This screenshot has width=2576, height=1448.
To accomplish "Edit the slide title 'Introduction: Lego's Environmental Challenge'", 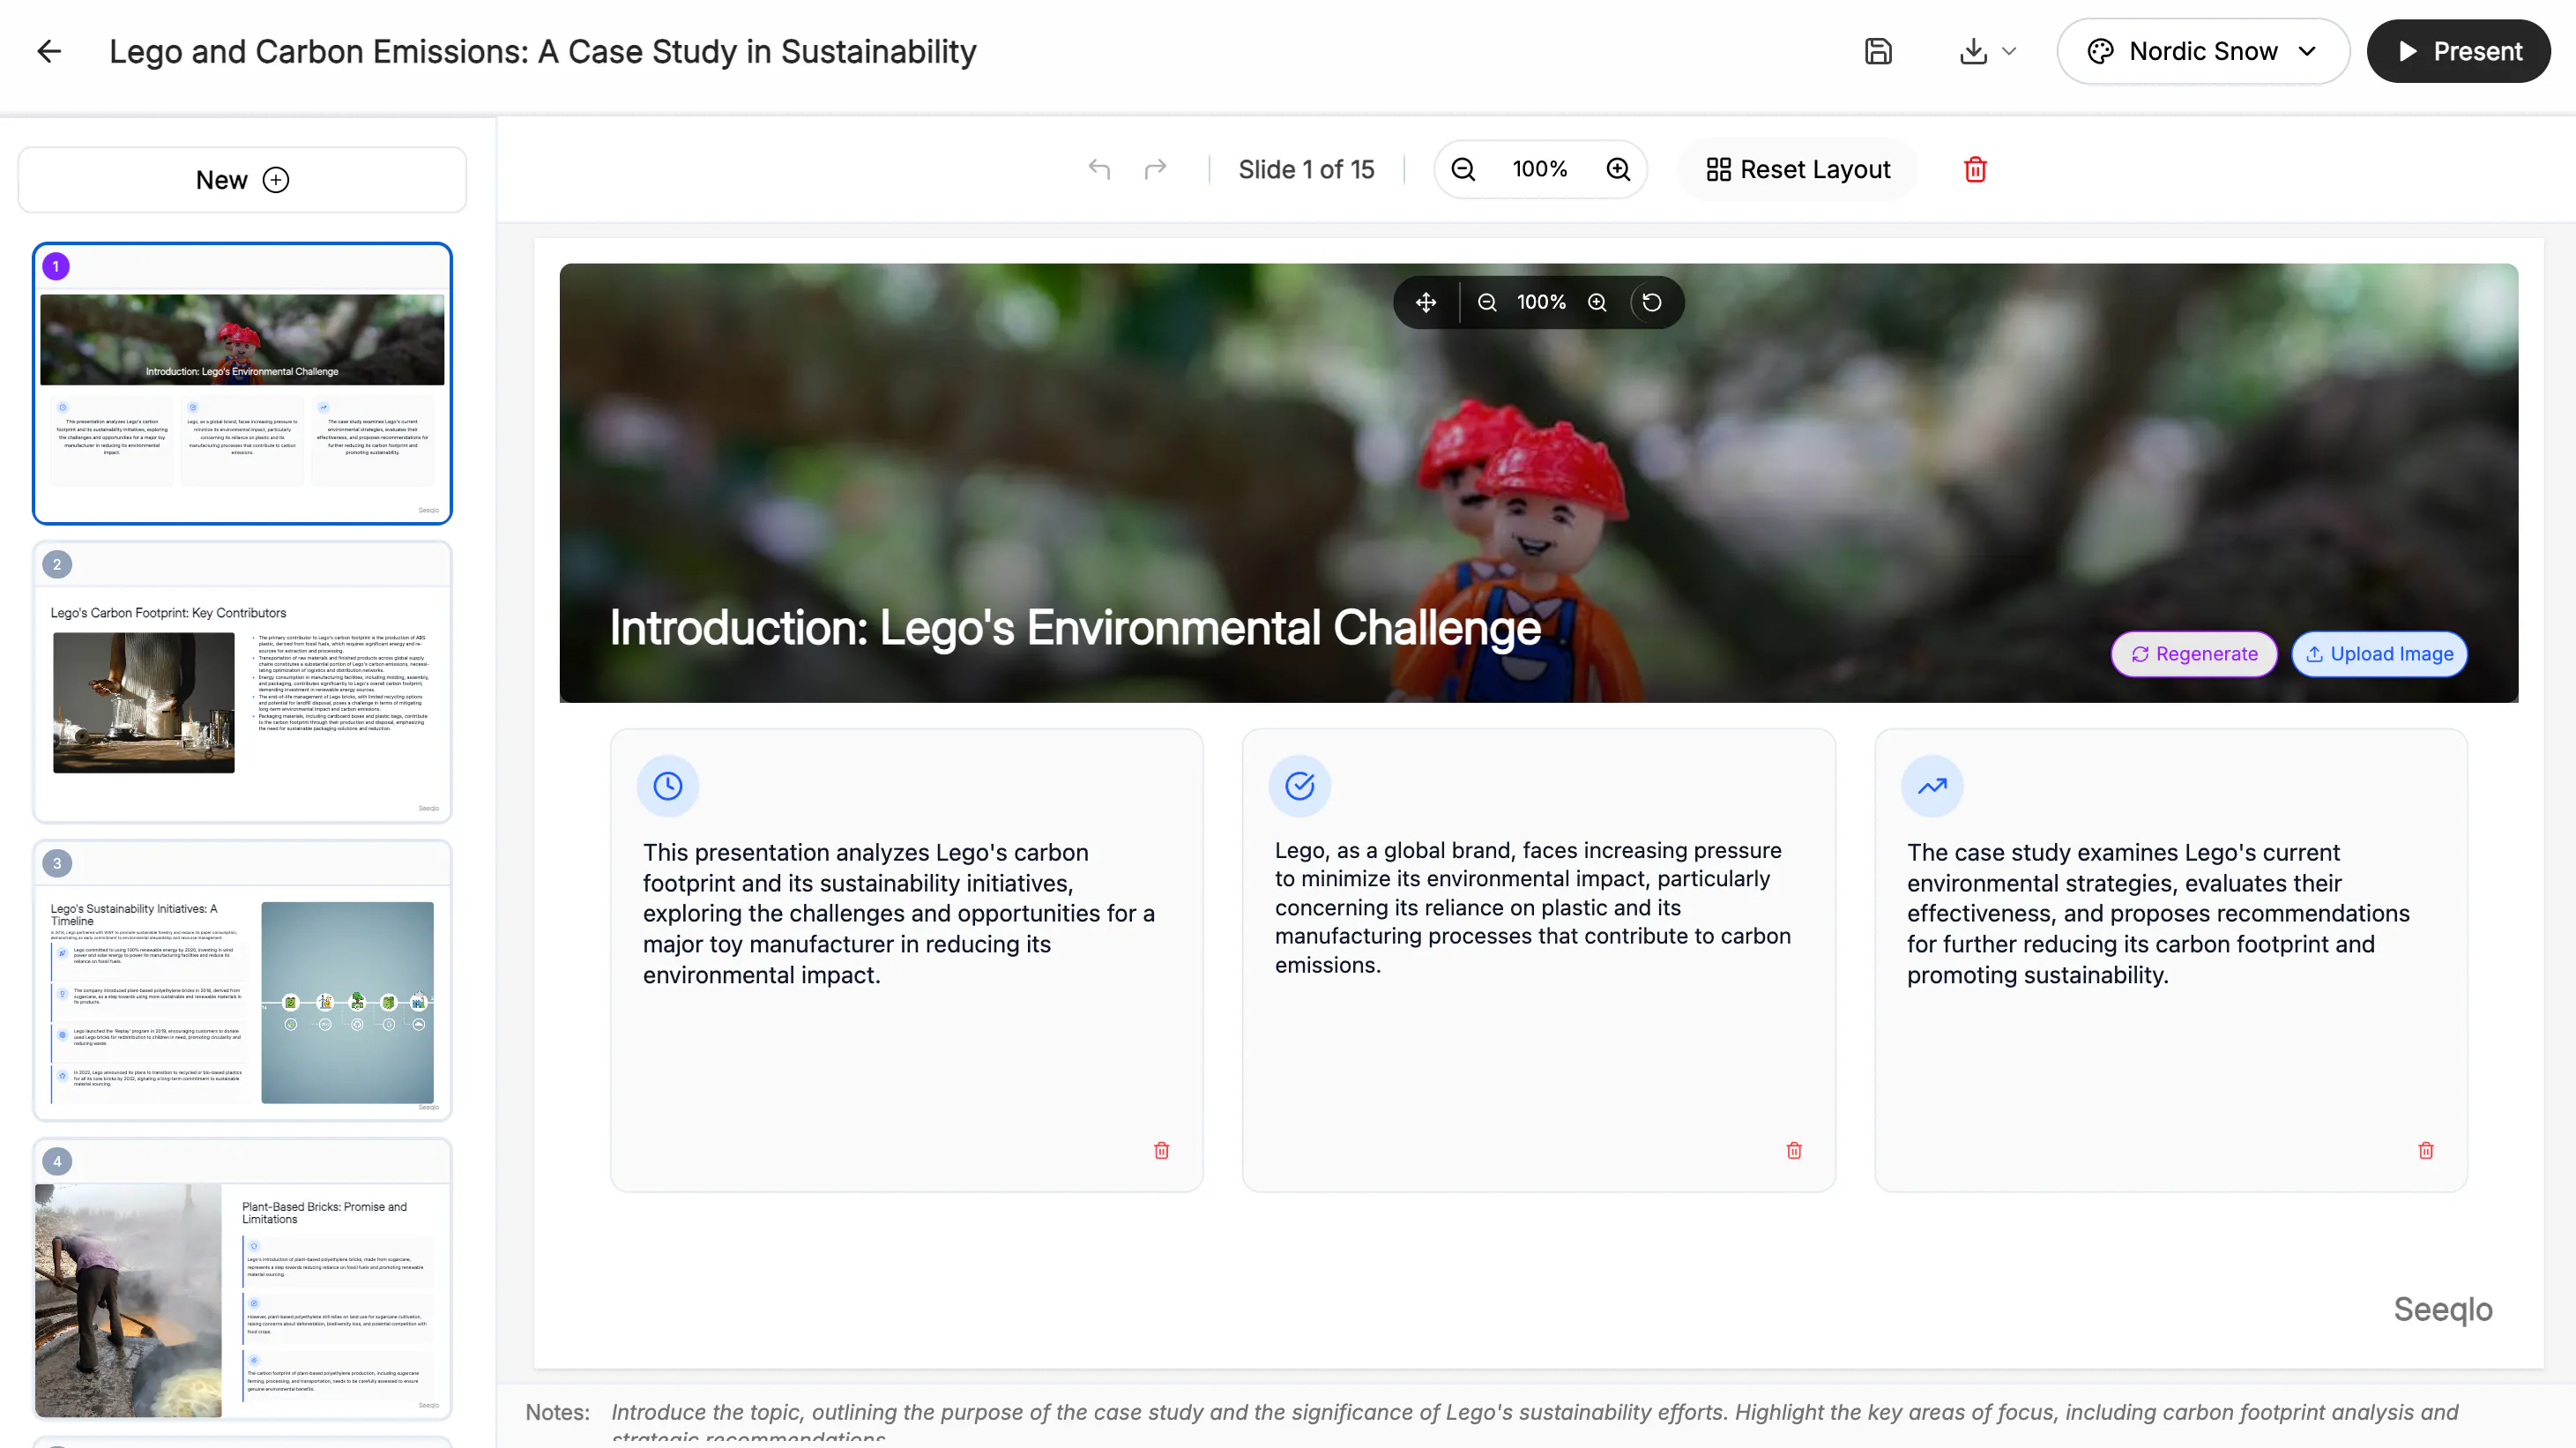I will click(1075, 628).
